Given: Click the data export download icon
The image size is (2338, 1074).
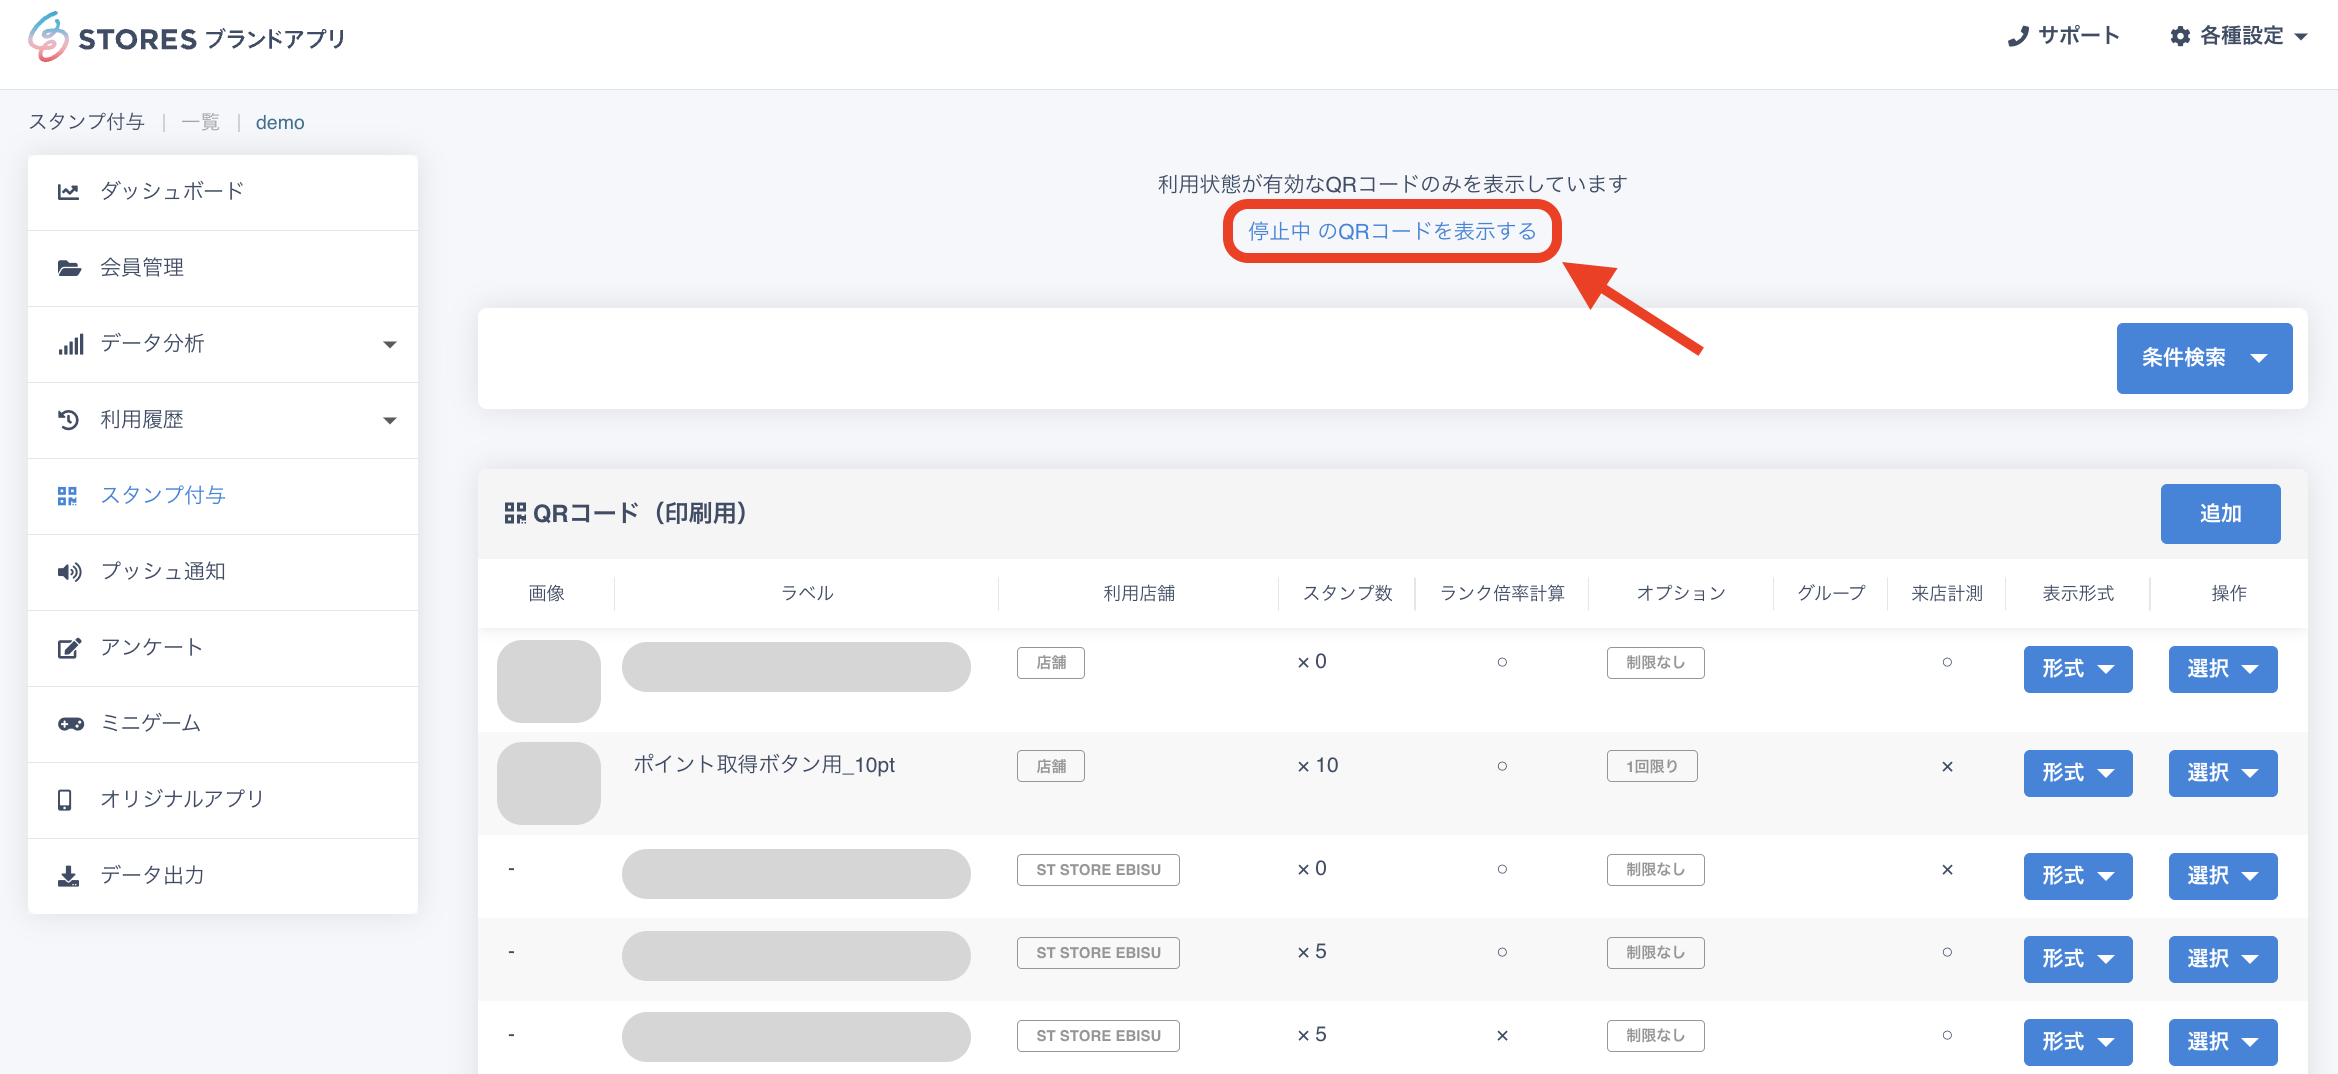Looking at the screenshot, I should [68, 876].
